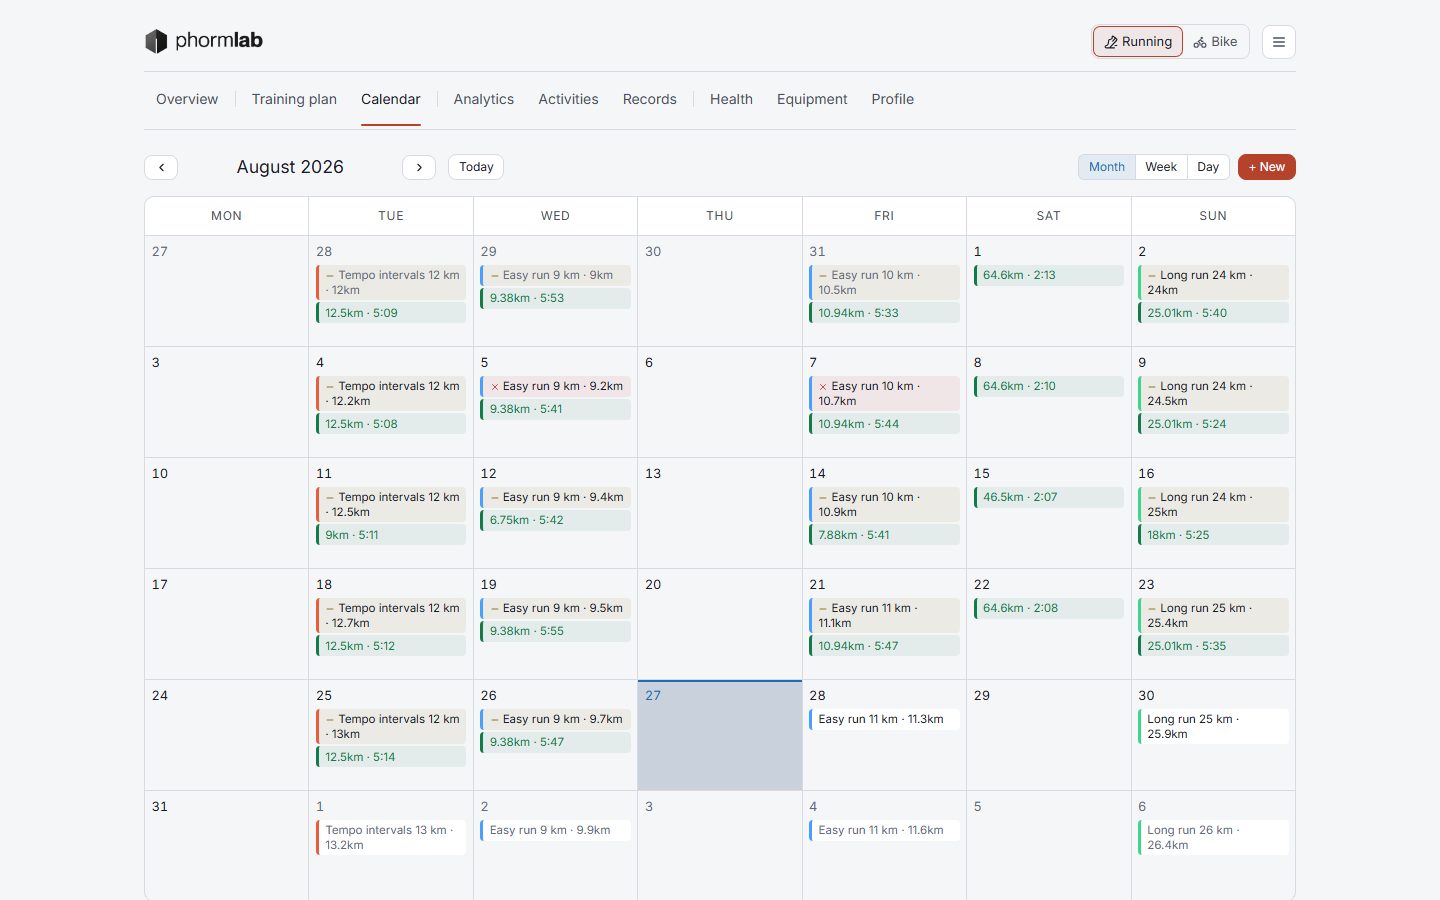Open Tempo intervals 12 km · 13km event
The height and width of the screenshot is (900, 1440).
point(391,726)
